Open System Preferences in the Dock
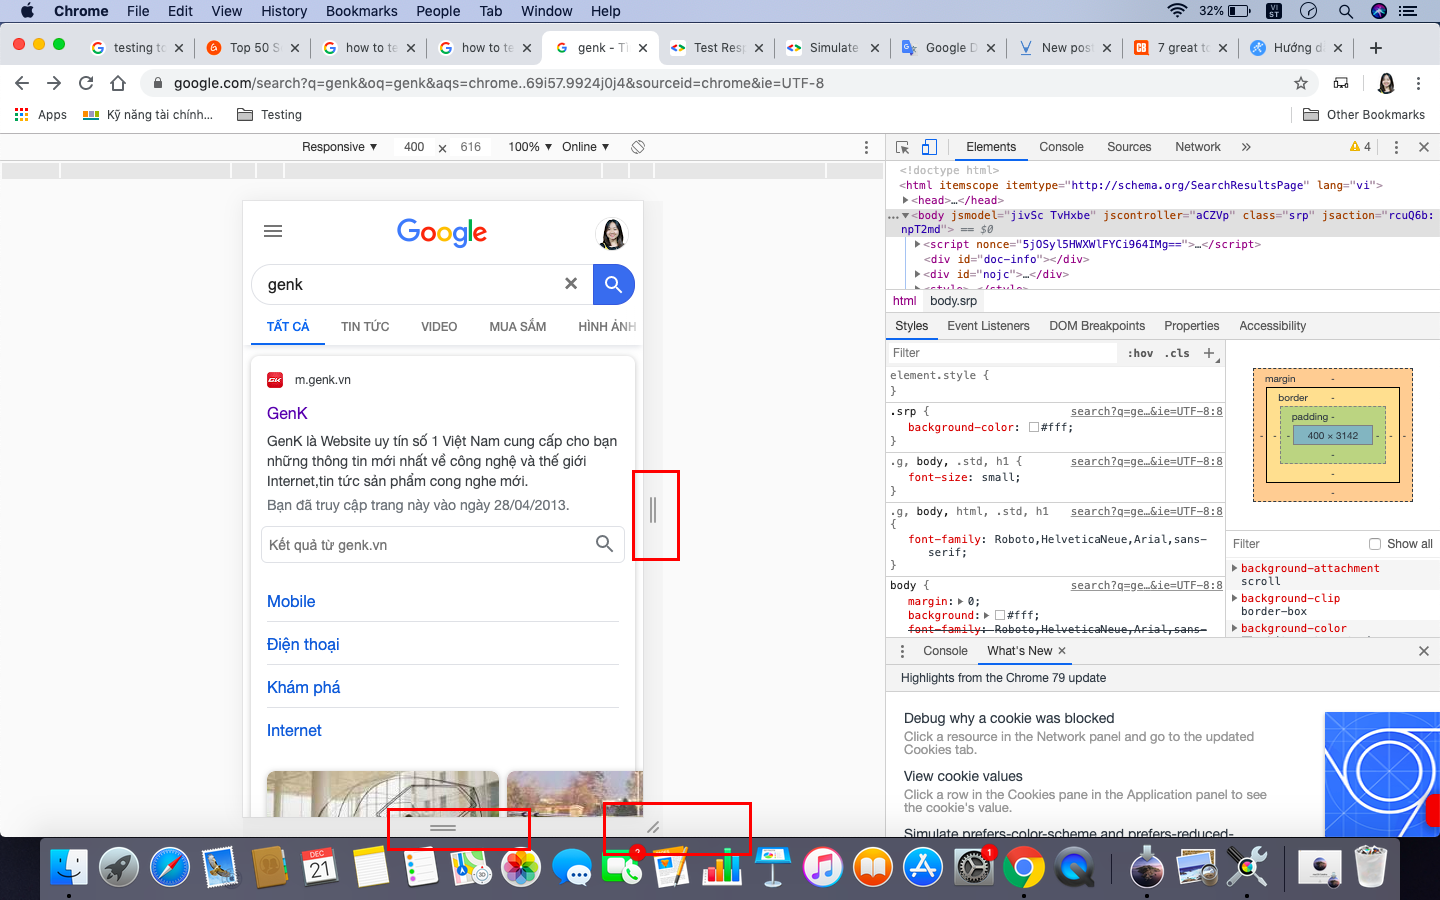Viewport: 1440px width, 900px height. pos(973,867)
